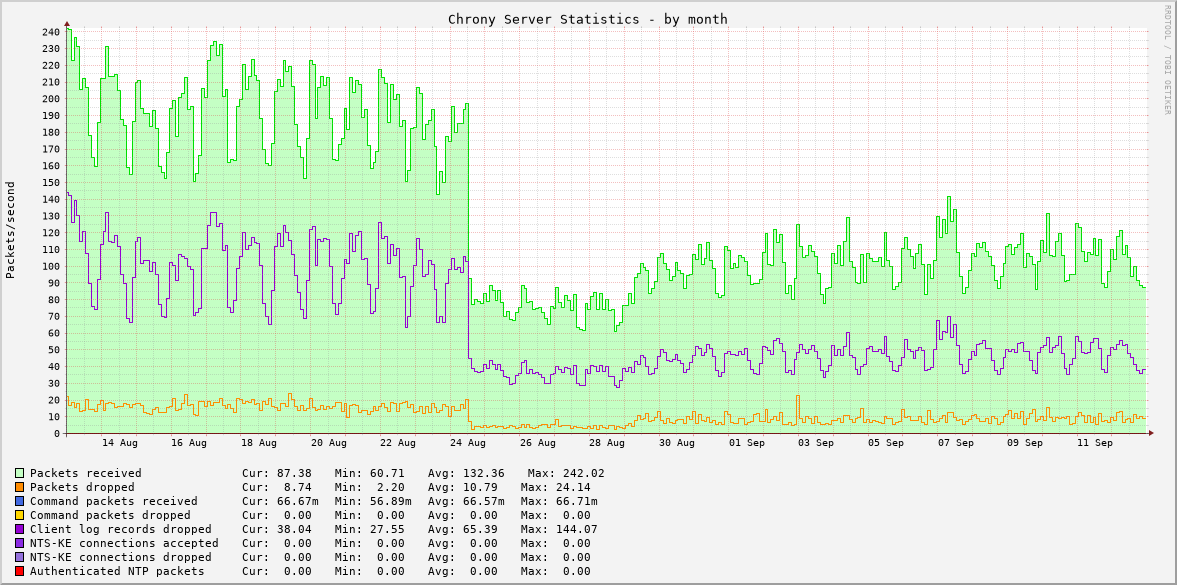Screen dimensions: 1177x585
Task: Click the 16 Aug x-axis date label
Action: click(189, 443)
